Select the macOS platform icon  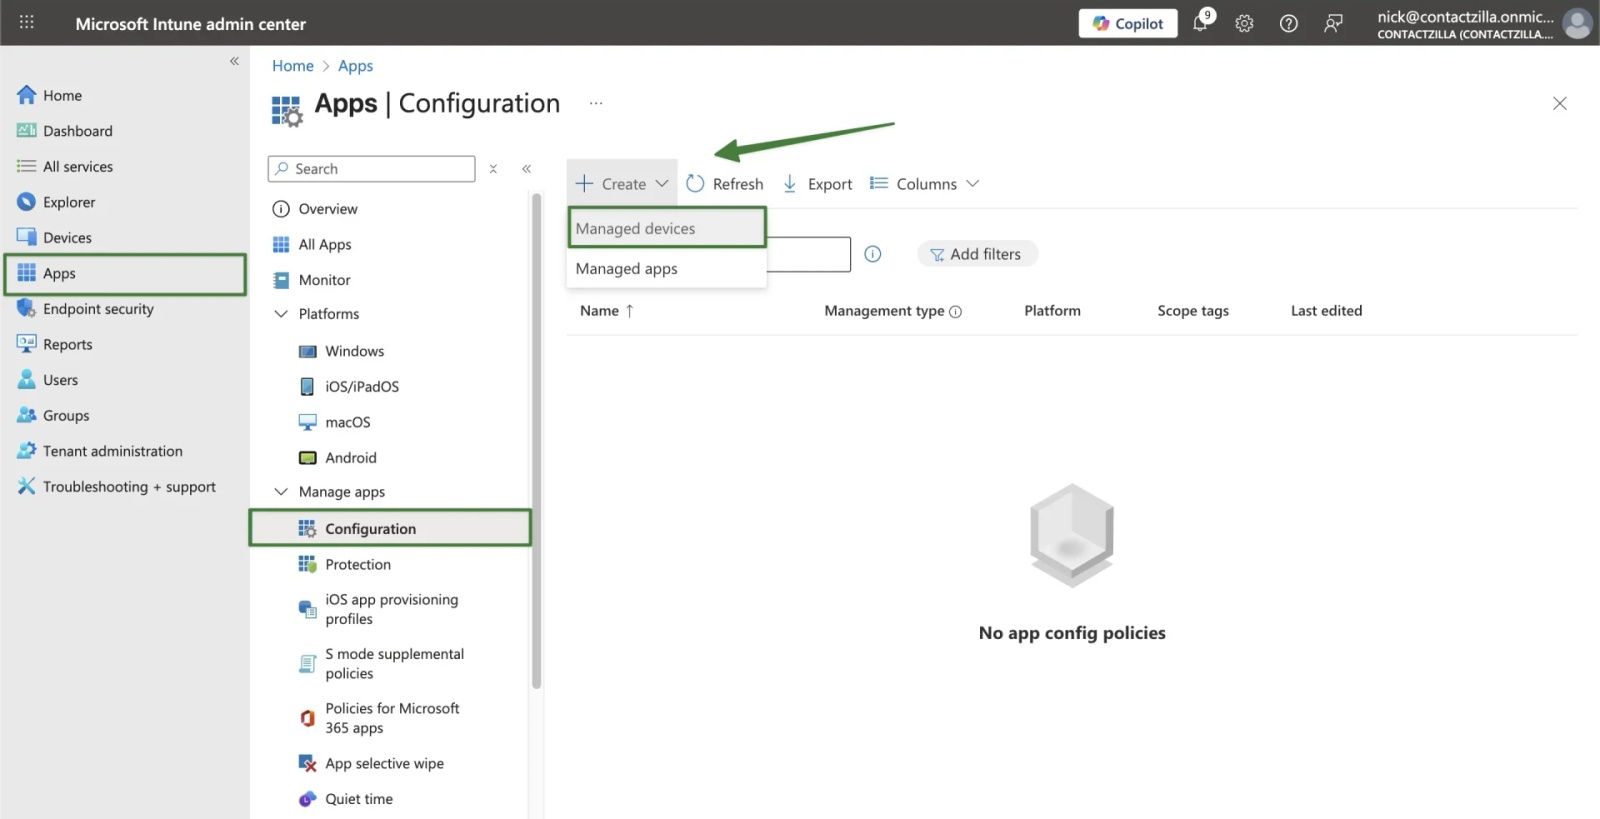tap(308, 422)
